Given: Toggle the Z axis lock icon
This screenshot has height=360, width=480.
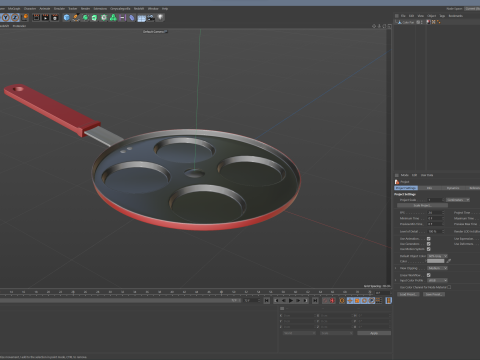Looking at the screenshot, I should [x=15, y=18].
